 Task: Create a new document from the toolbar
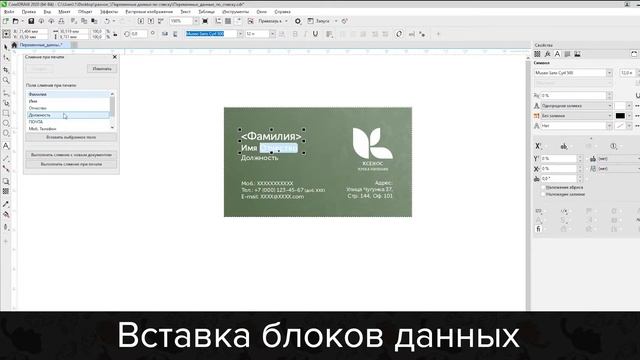point(6,21)
